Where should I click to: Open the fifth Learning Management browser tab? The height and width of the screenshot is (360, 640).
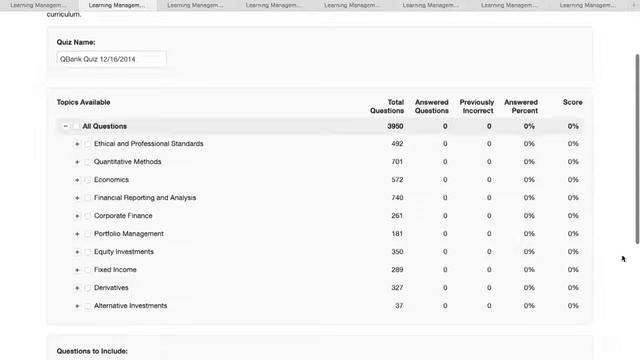click(352, 5)
